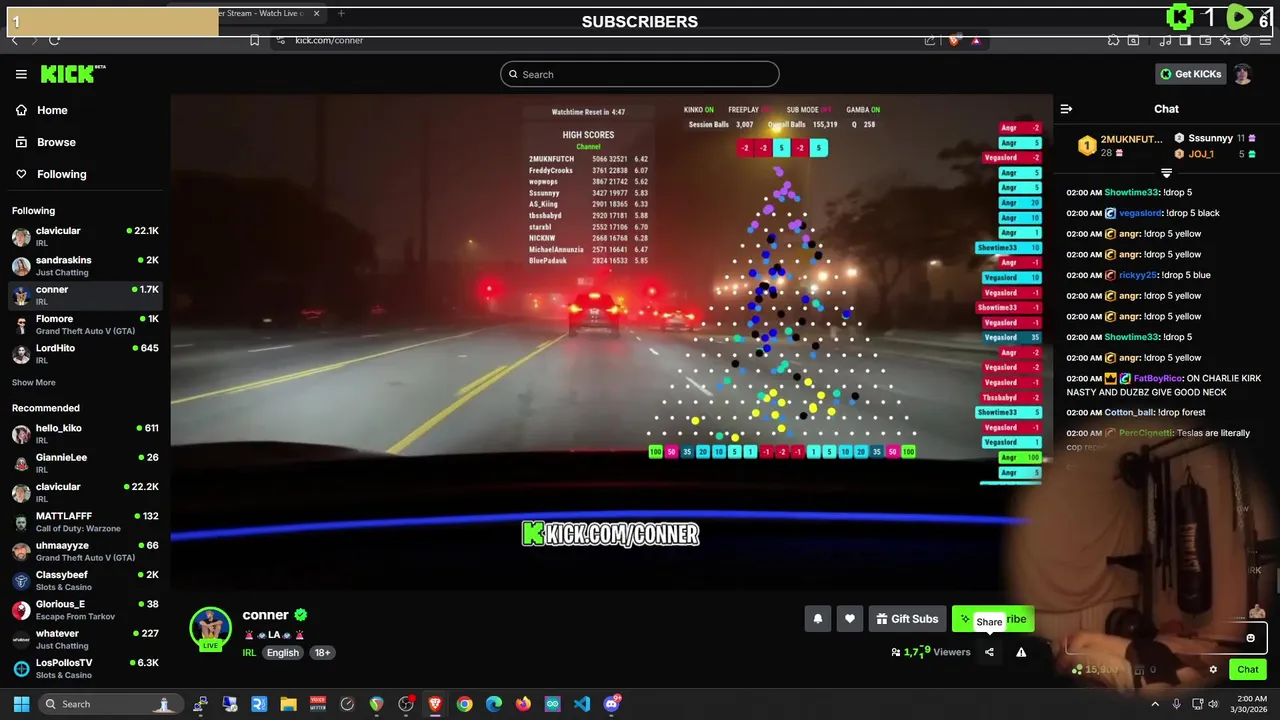Open the hamburger sidebar menu
1280x720 pixels.
(21, 74)
